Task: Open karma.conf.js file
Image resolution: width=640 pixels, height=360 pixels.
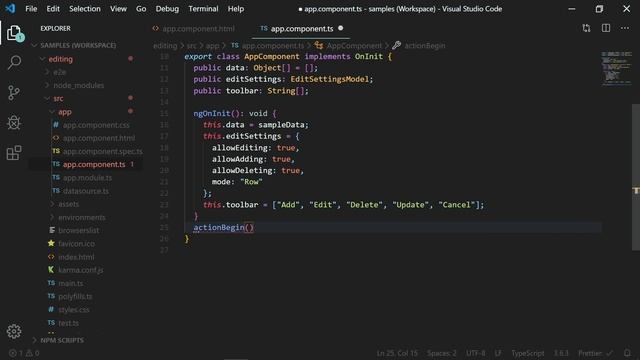Action: [x=80, y=270]
